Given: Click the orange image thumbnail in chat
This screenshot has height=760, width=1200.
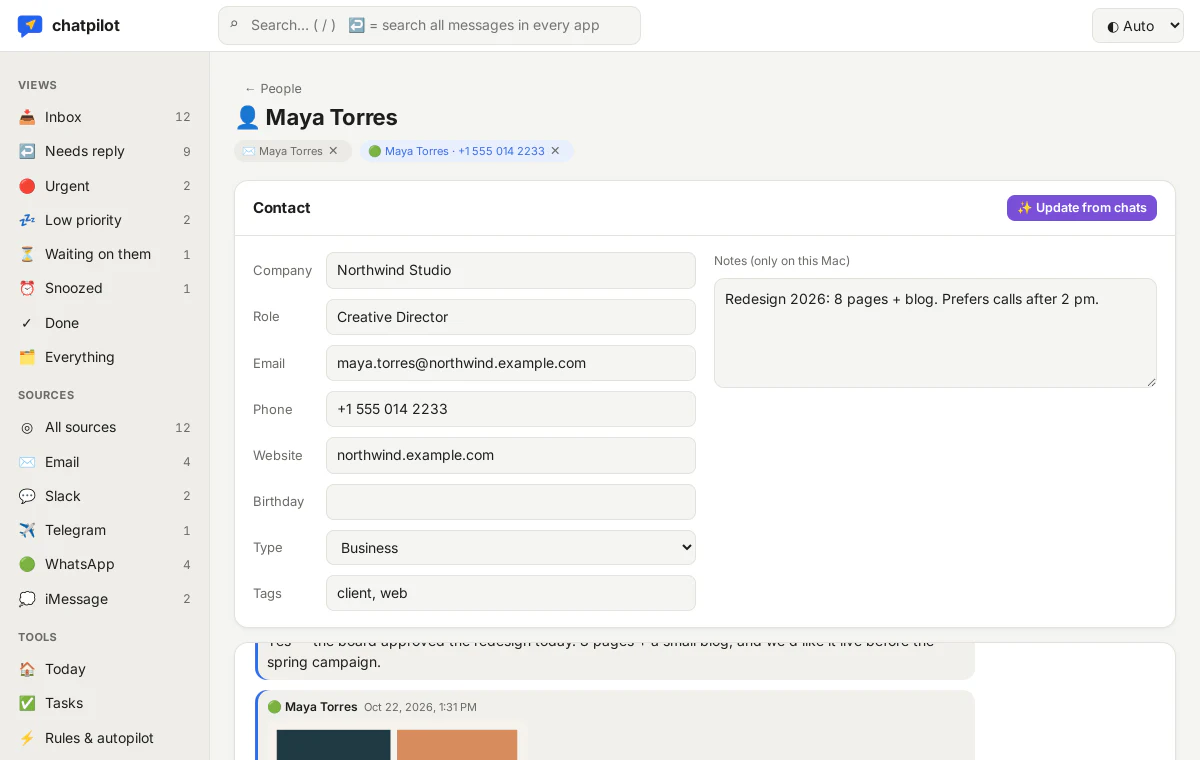Looking at the screenshot, I should pyautogui.click(x=457, y=745).
